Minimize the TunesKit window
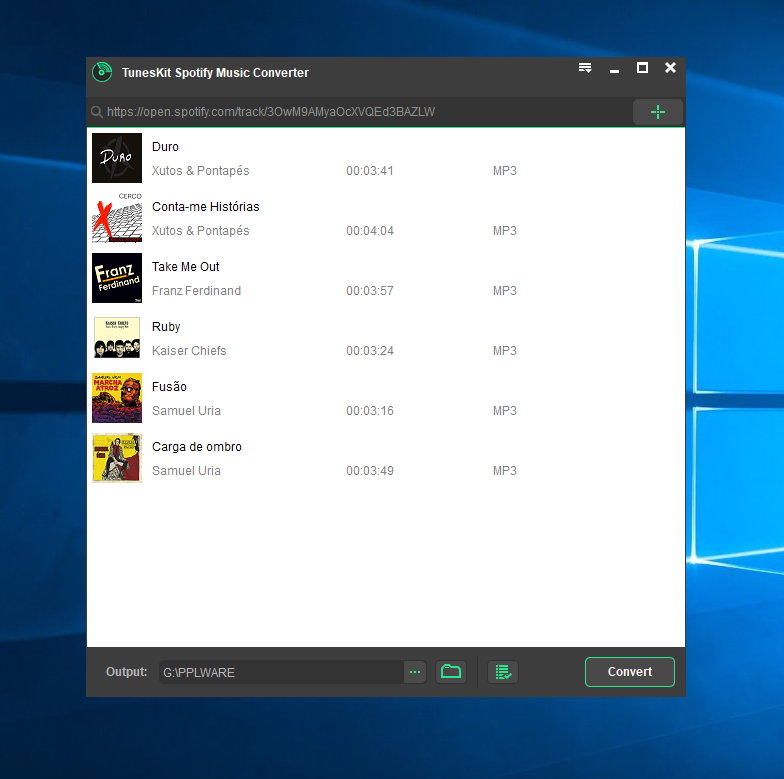The width and height of the screenshot is (784, 779). point(614,69)
